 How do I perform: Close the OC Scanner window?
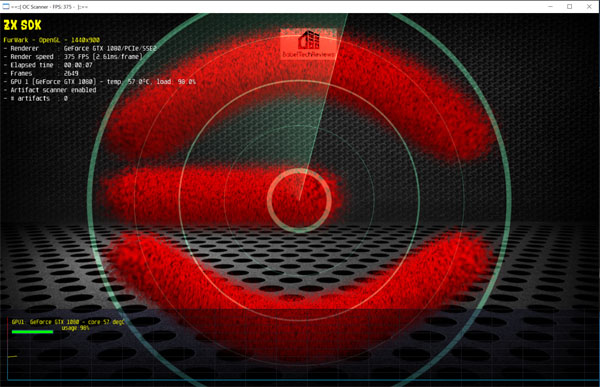click(589, 7)
